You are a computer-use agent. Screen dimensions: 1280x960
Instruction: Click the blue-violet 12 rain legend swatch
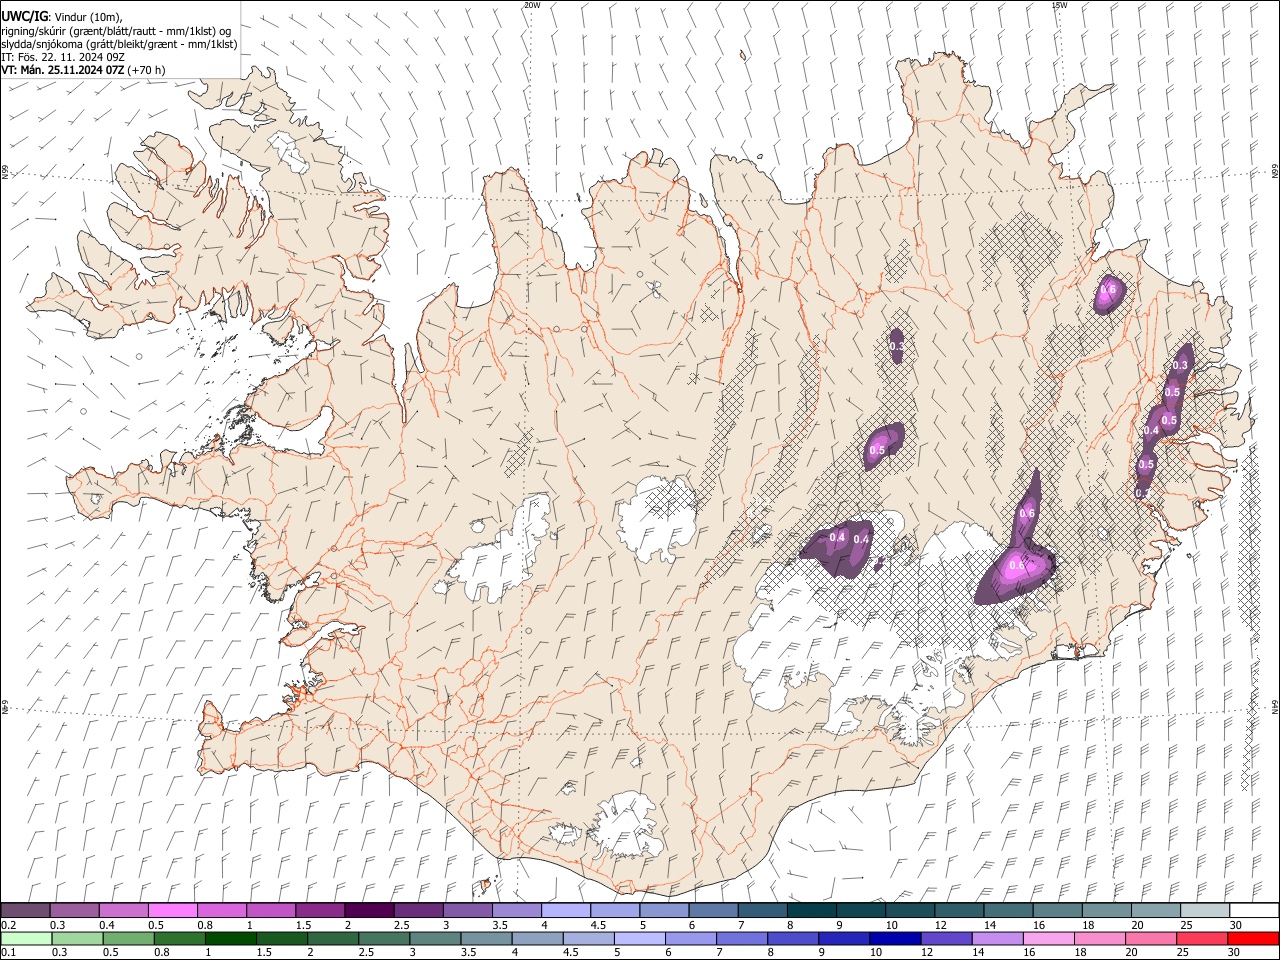click(x=947, y=938)
